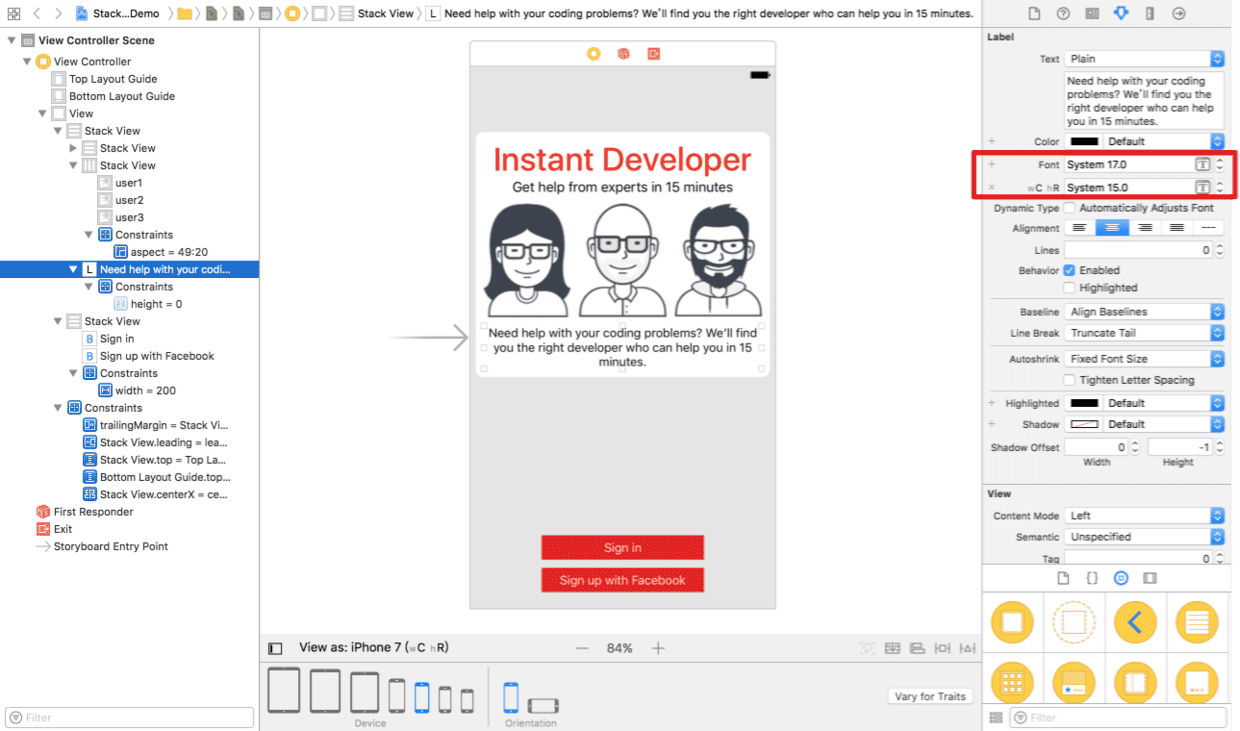
Task: Set text alignment to justified
Action: click(x=1176, y=228)
